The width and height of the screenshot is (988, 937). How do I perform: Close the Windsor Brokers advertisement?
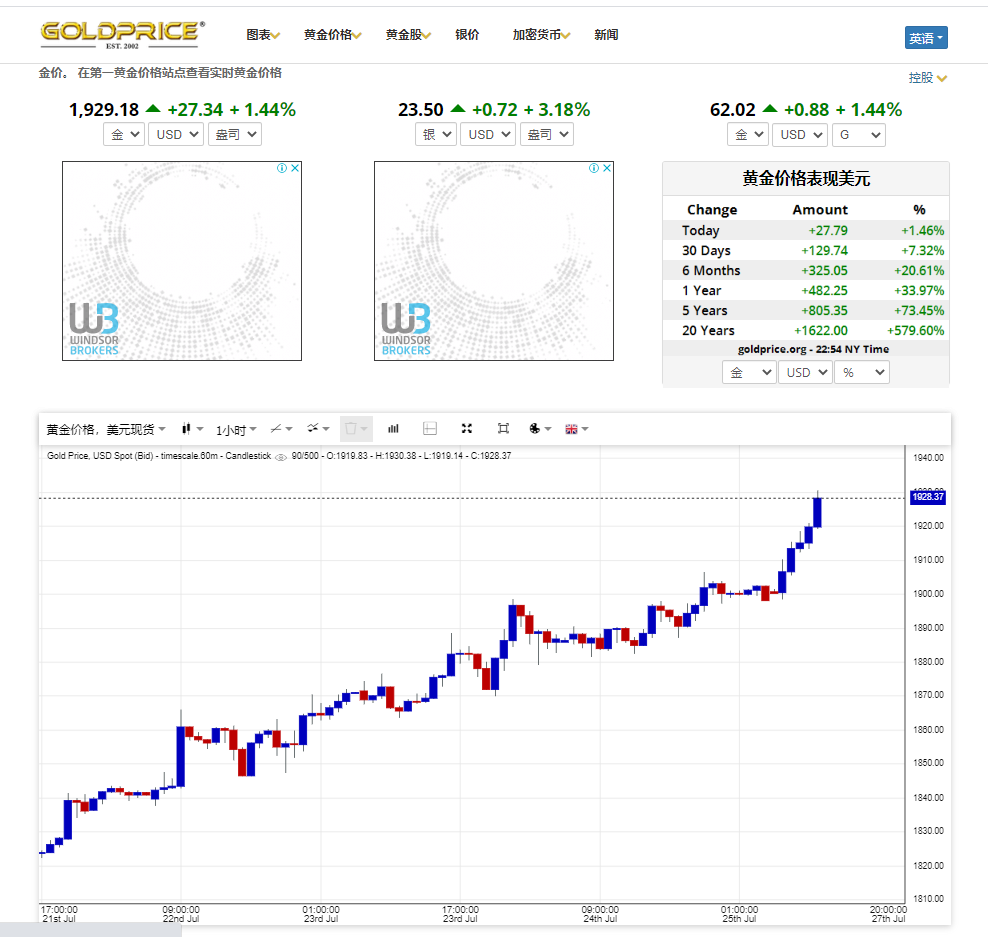pyautogui.click(x=296, y=168)
